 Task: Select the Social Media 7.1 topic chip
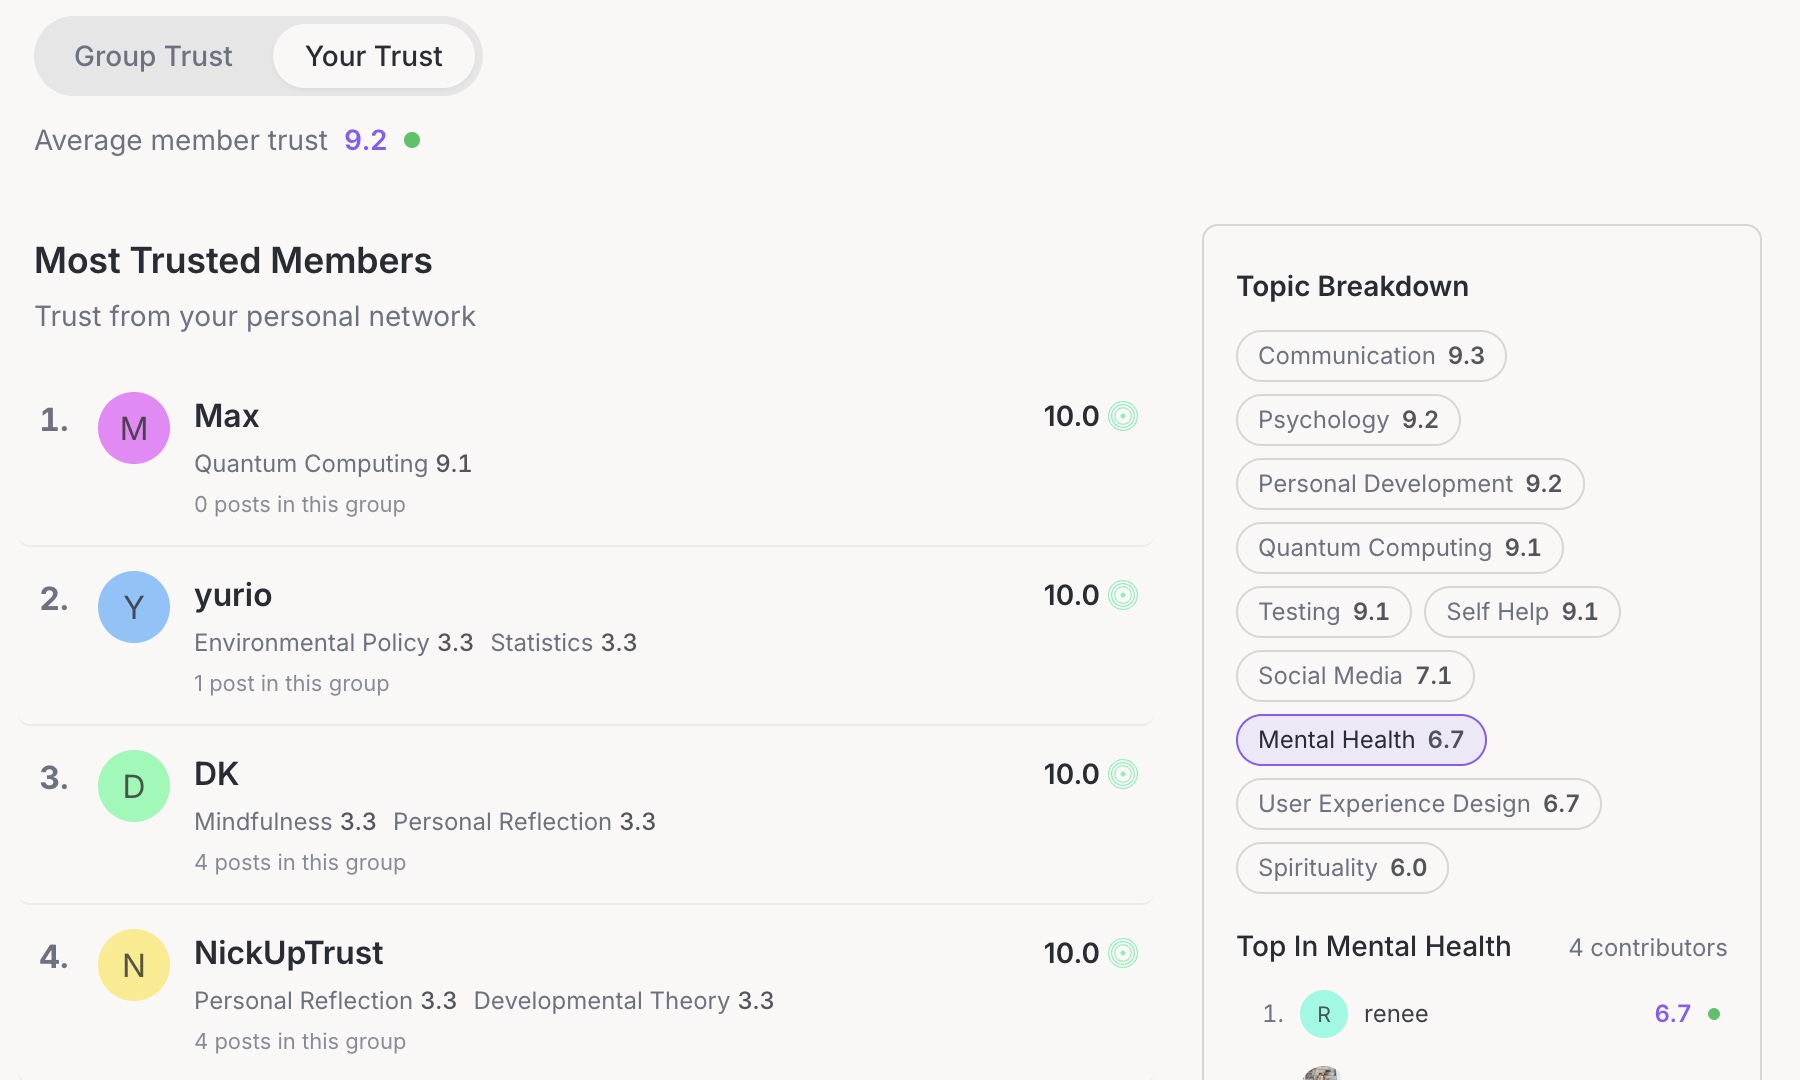(x=1355, y=676)
